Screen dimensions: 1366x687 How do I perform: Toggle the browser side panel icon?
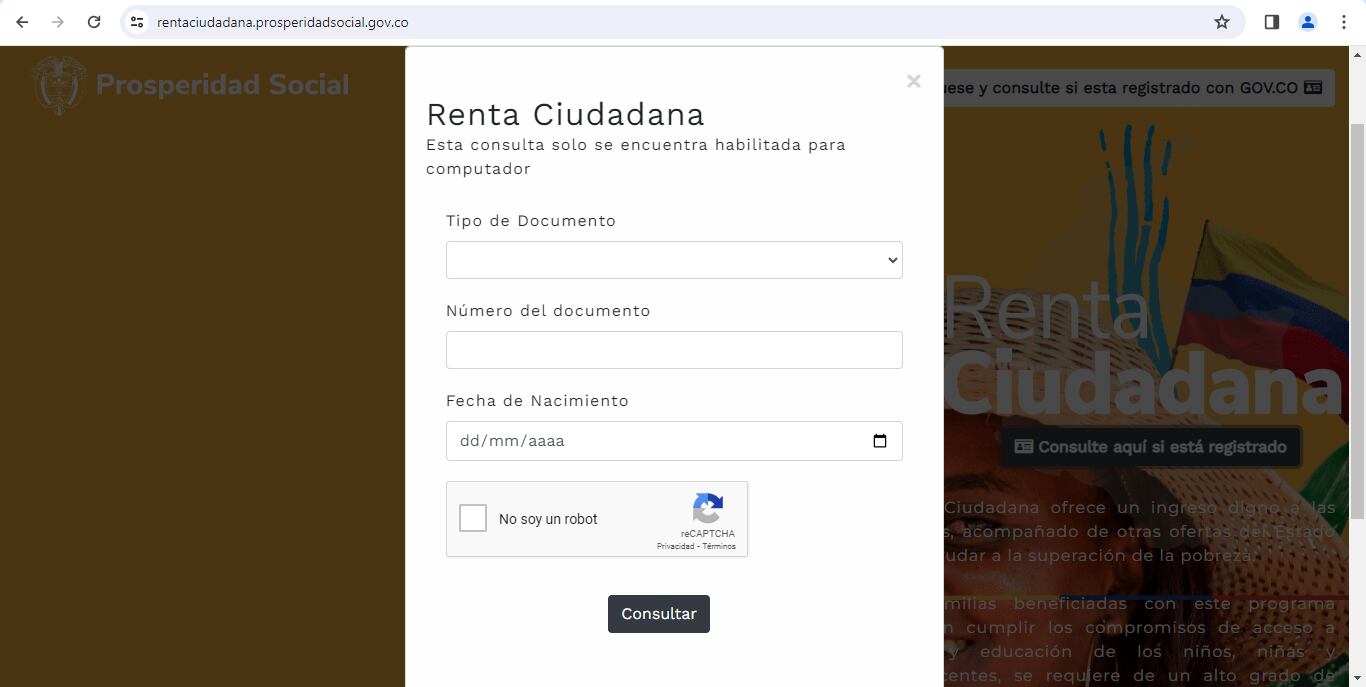pos(1271,22)
